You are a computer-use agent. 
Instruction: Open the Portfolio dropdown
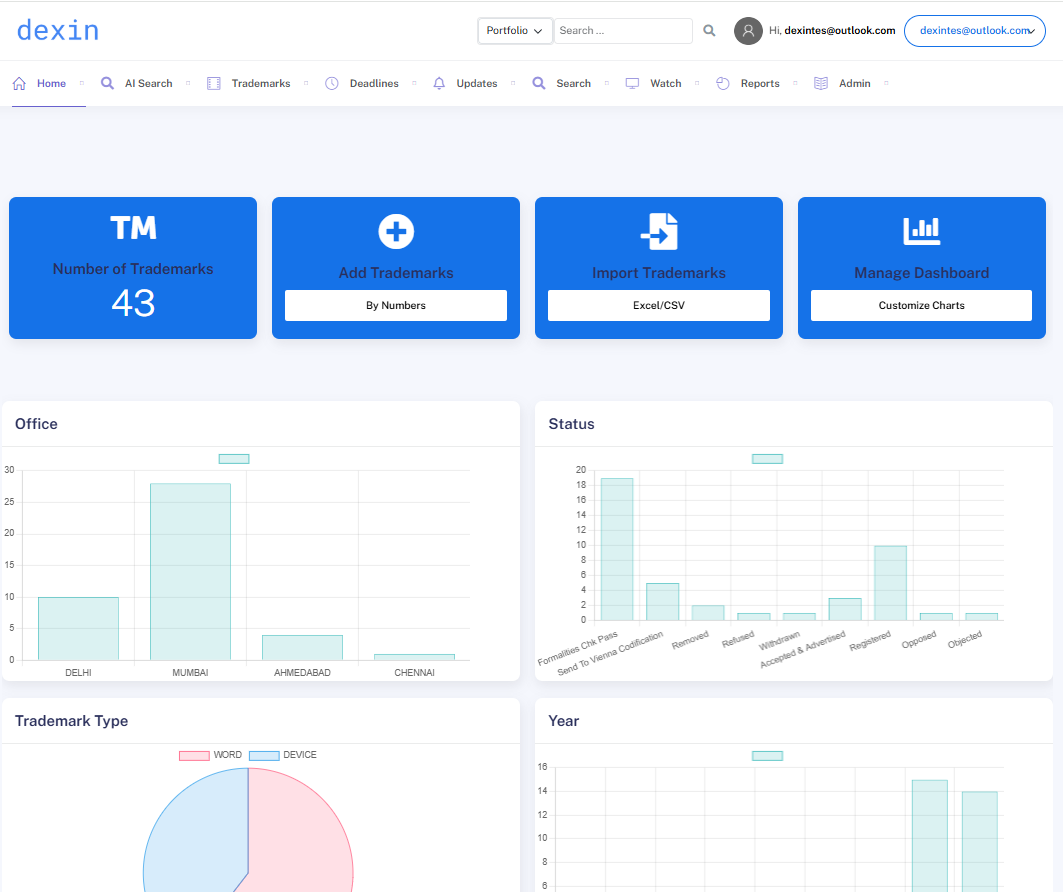pos(515,31)
